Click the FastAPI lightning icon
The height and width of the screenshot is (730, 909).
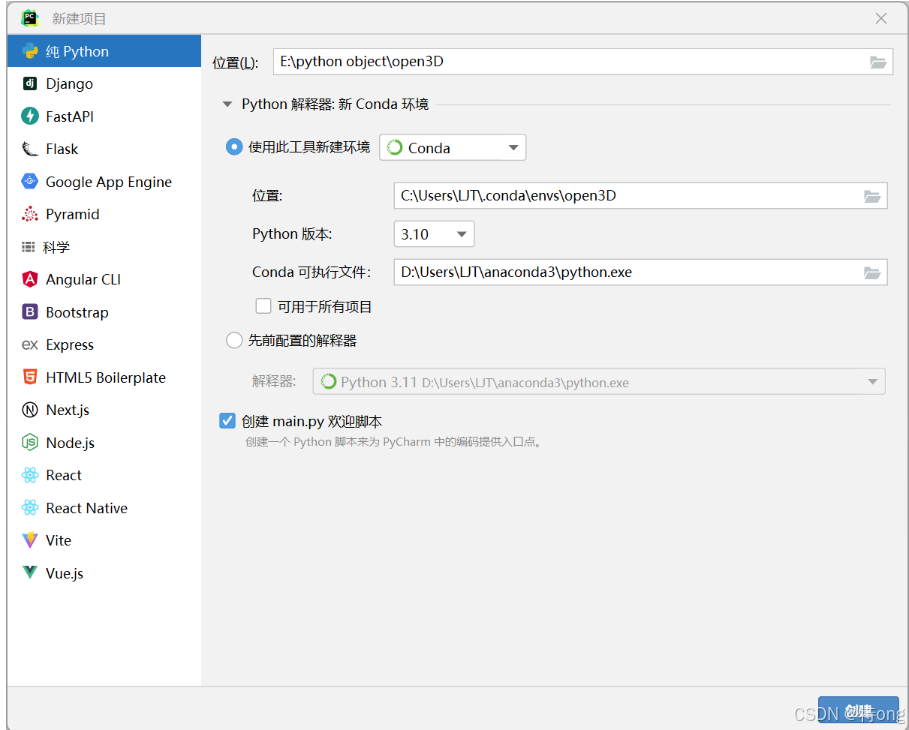[x=30, y=116]
